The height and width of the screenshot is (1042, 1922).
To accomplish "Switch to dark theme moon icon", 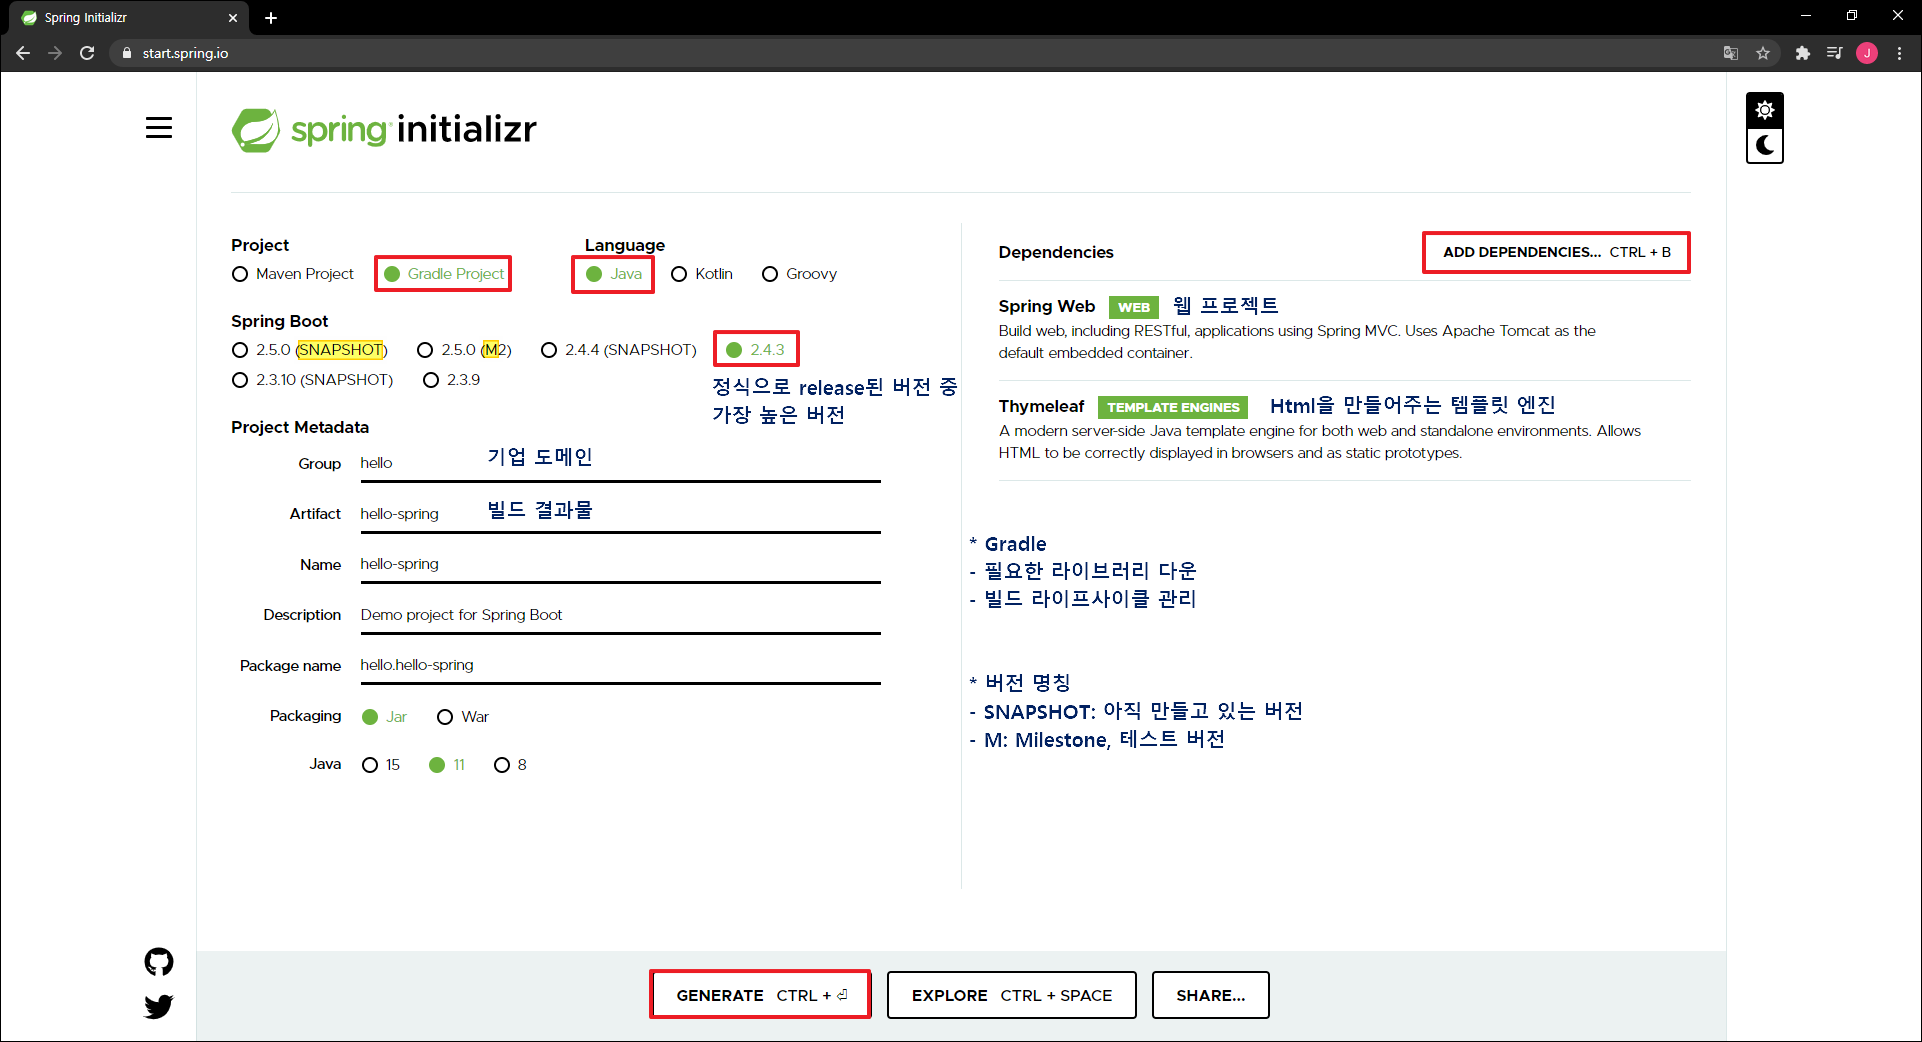I will pos(1765,145).
